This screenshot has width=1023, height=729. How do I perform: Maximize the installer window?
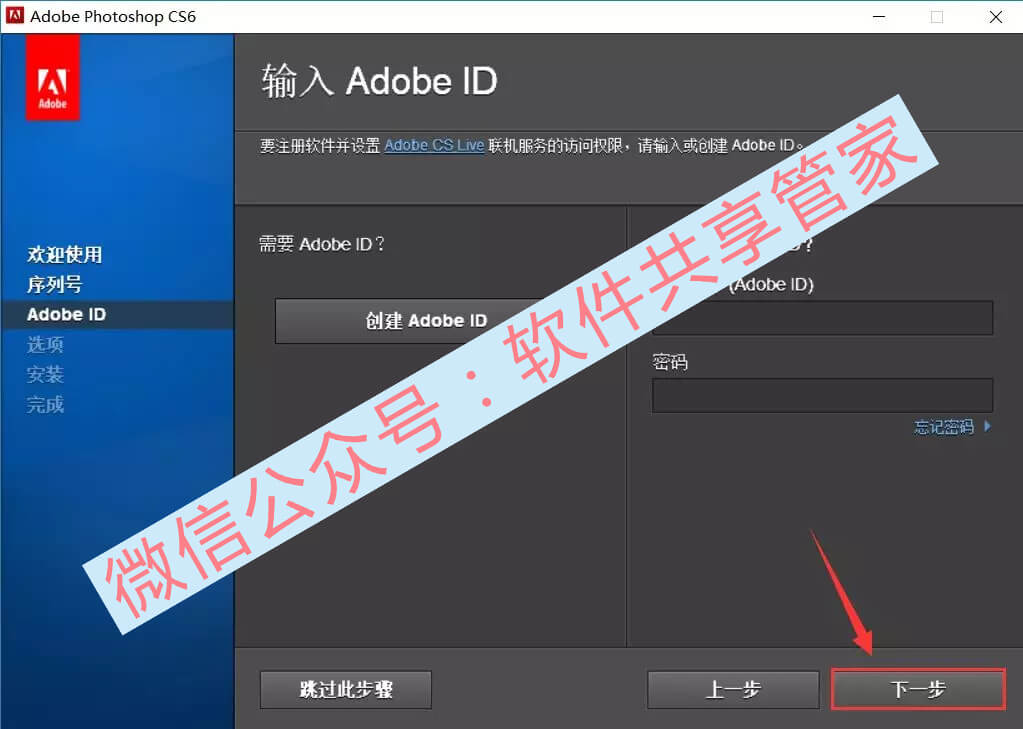tap(937, 16)
